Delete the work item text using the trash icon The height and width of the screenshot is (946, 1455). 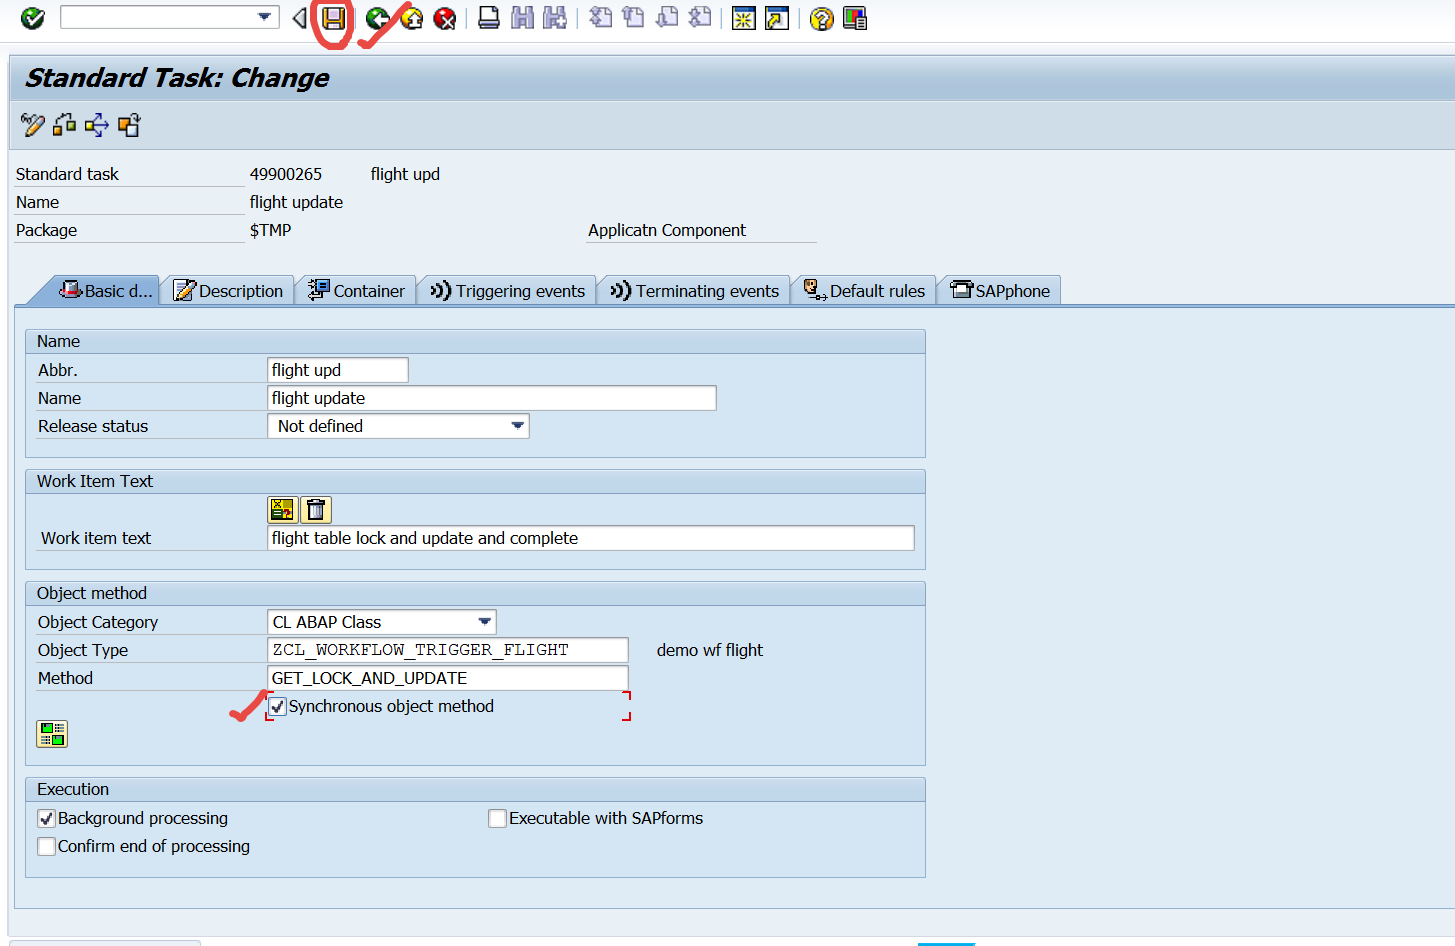(316, 509)
